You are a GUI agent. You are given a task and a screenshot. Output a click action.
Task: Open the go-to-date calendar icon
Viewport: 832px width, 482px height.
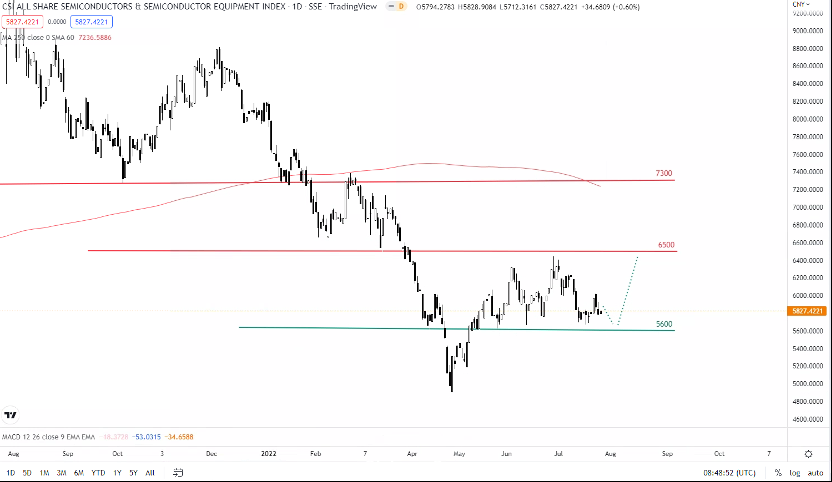178,472
